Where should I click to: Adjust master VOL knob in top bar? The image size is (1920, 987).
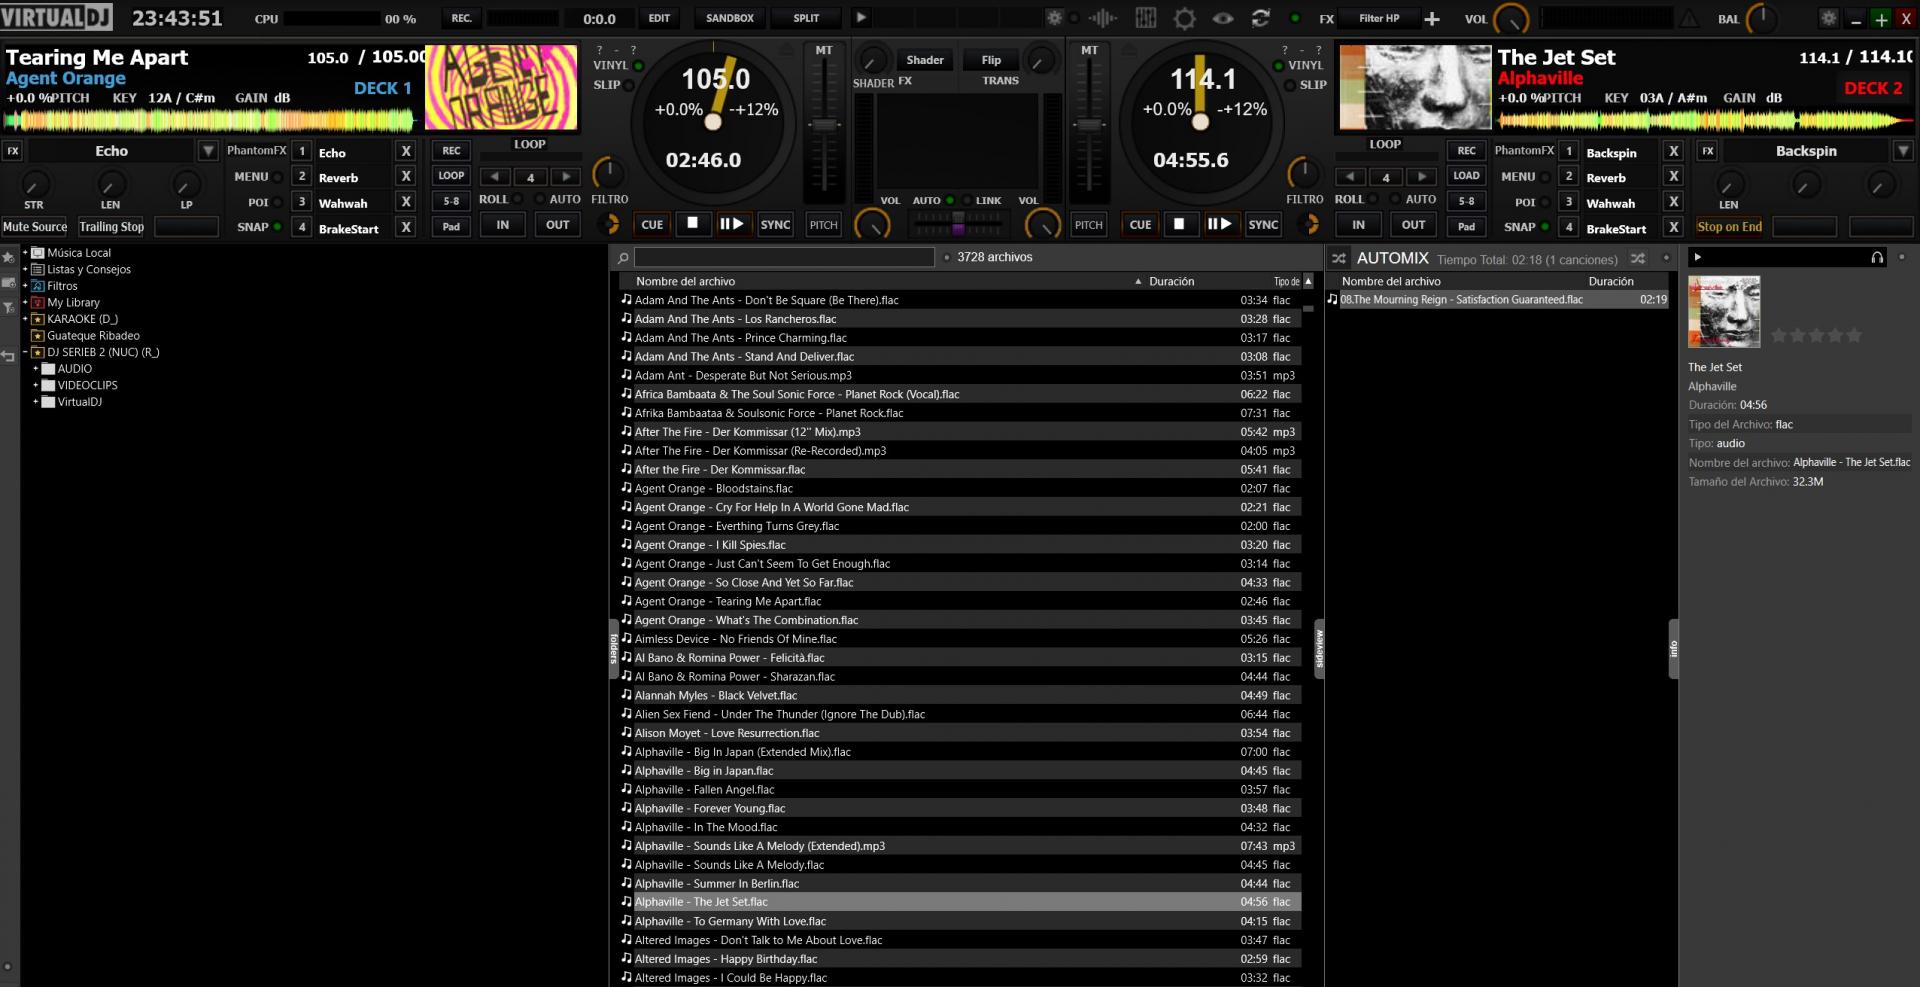(x=1511, y=18)
